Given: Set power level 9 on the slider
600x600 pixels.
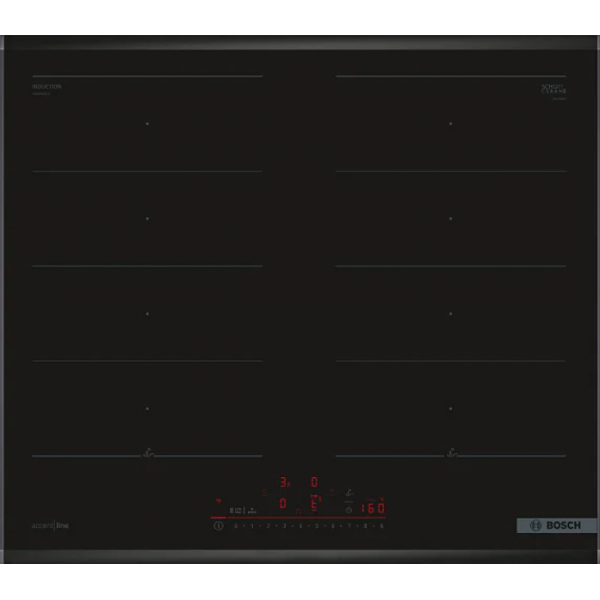Looking at the screenshot, I should 382,526.
